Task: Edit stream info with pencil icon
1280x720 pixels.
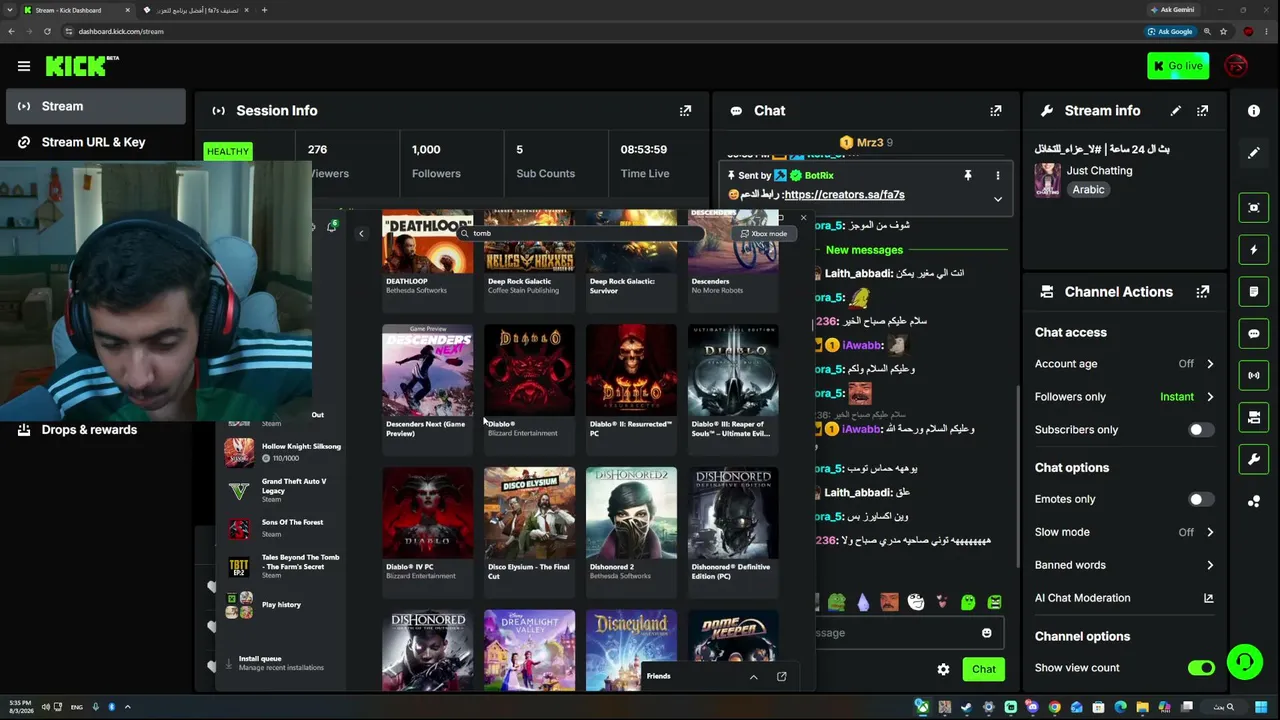Action: pos(1176,111)
